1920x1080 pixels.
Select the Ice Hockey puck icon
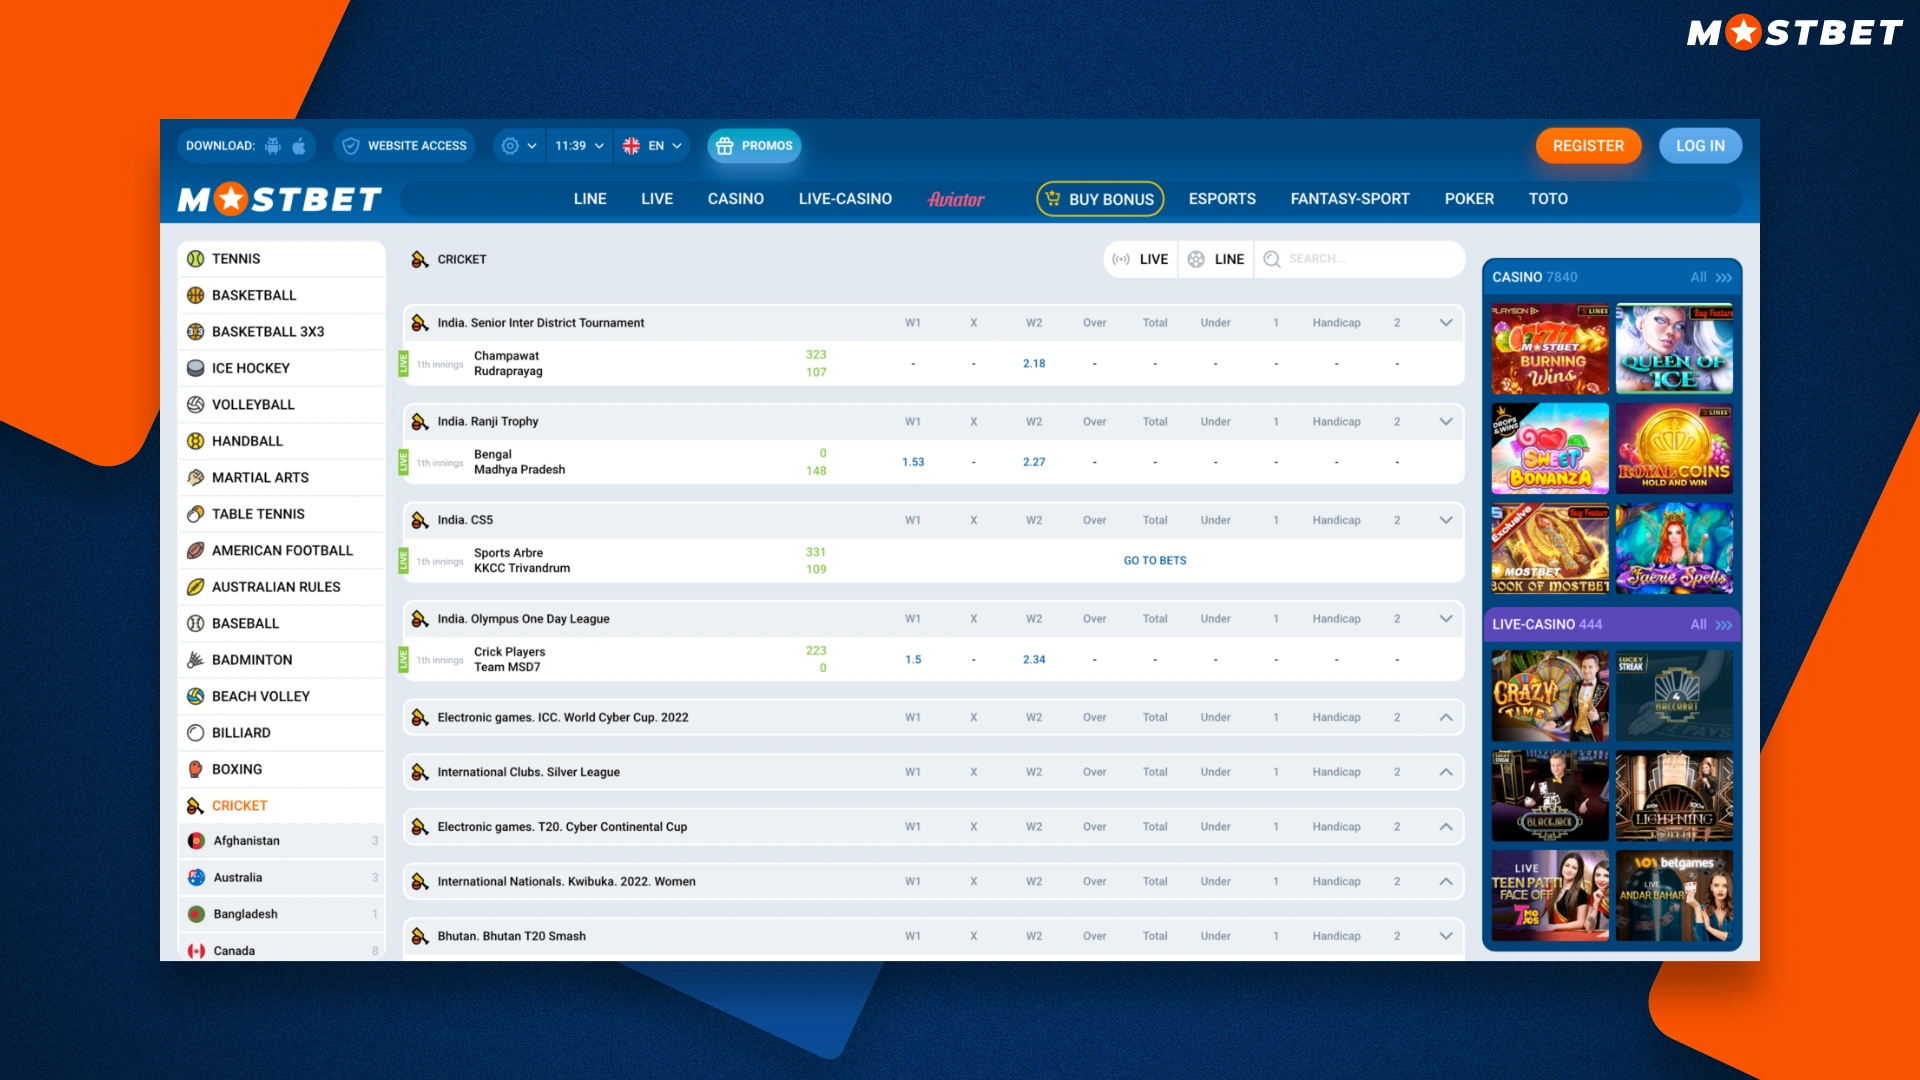(x=196, y=368)
